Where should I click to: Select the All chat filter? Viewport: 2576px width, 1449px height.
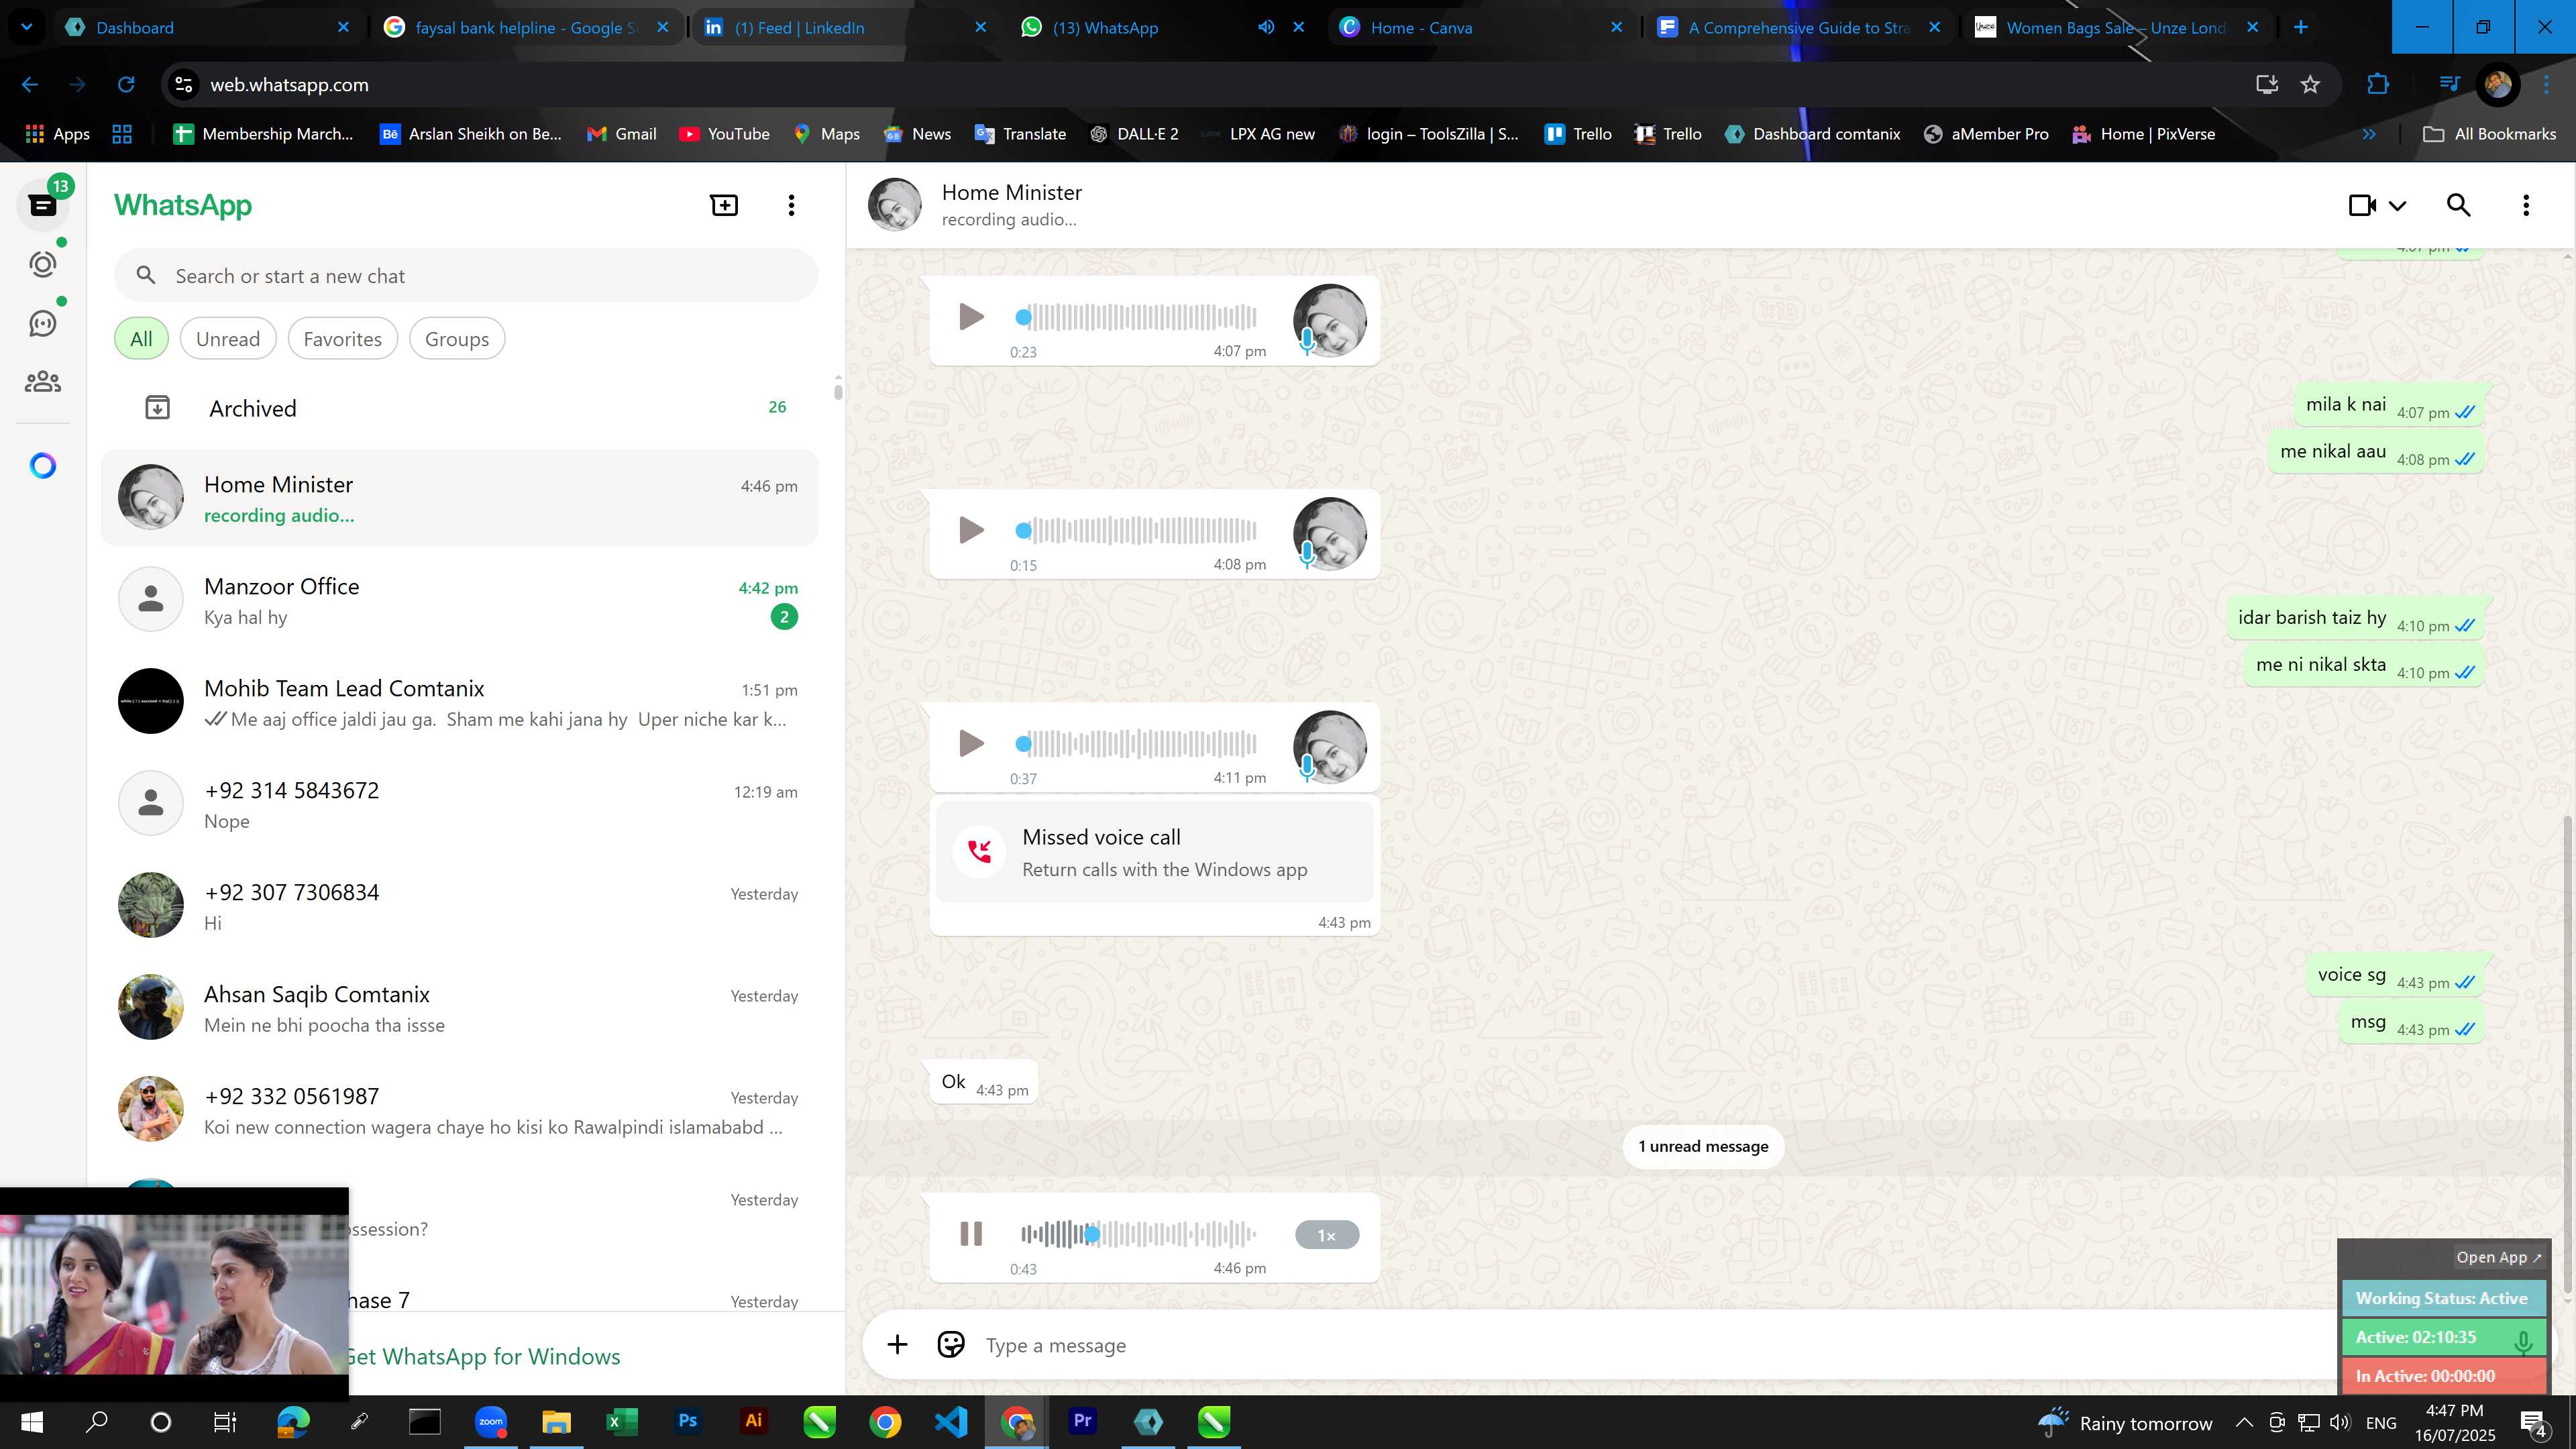(x=141, y=339)
